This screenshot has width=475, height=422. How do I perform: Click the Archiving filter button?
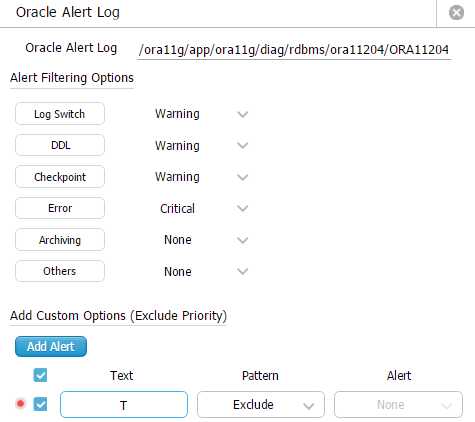click(60, 240)
